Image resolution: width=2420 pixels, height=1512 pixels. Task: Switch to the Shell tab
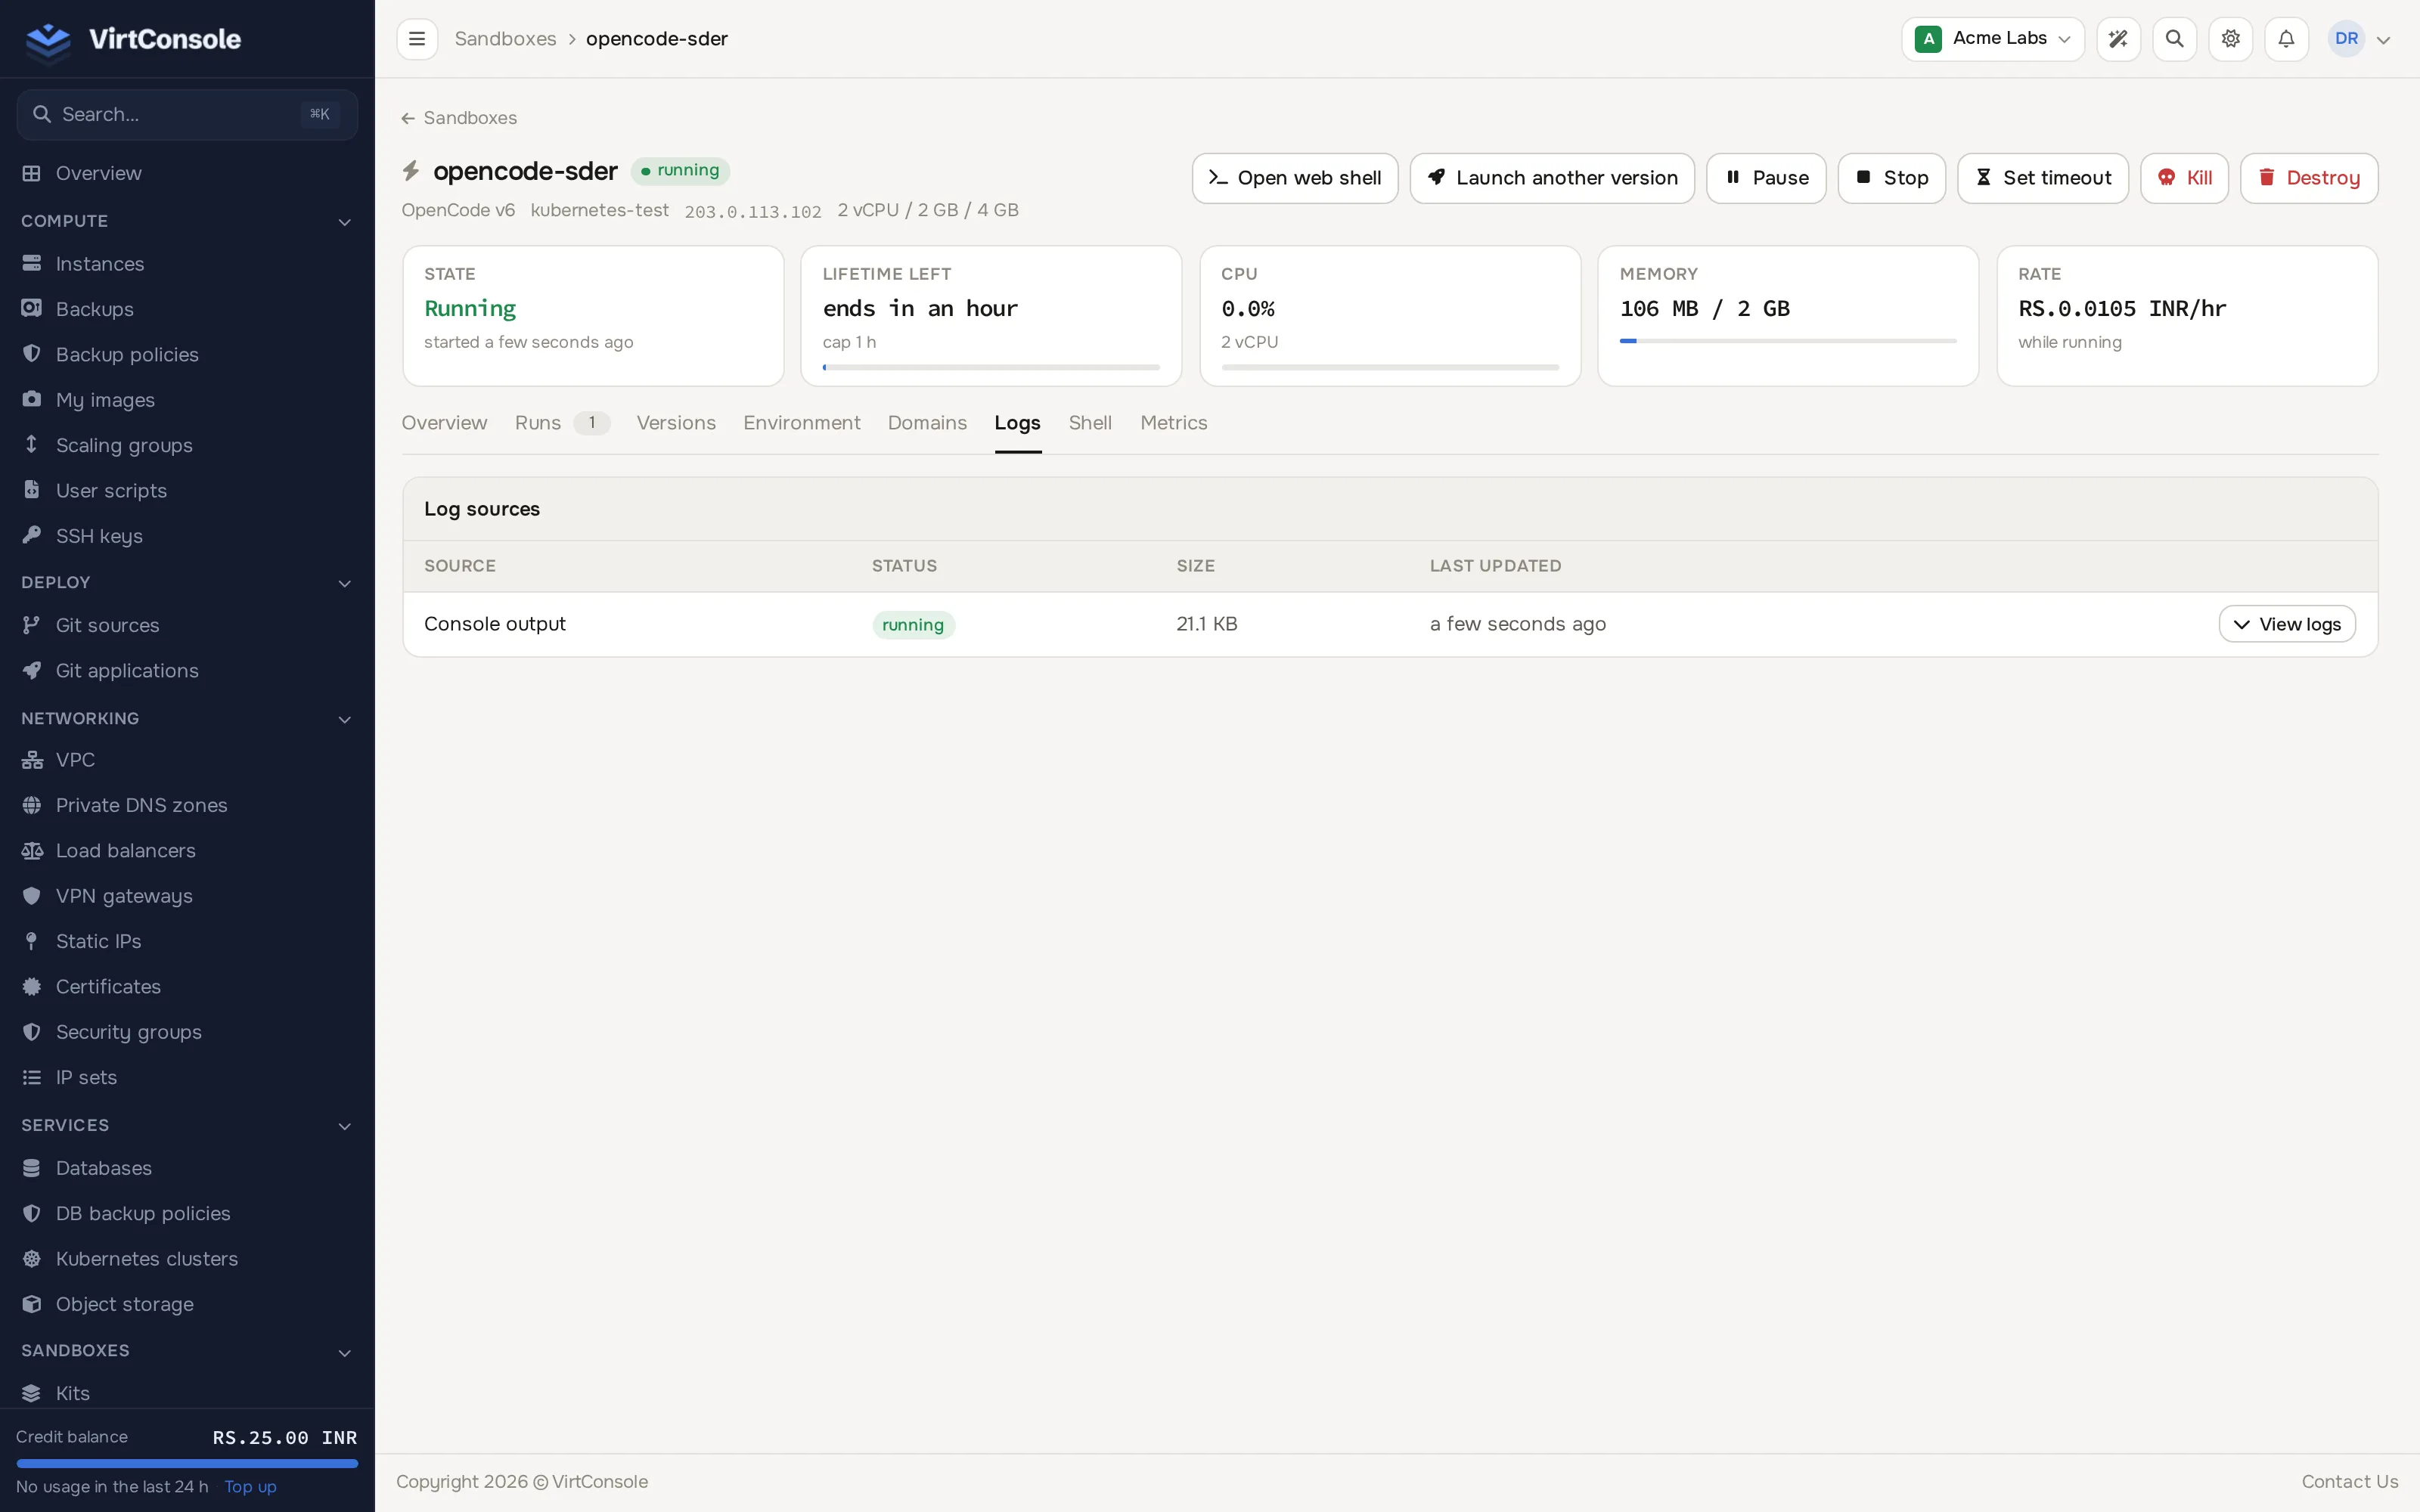tap(1089, 423)
